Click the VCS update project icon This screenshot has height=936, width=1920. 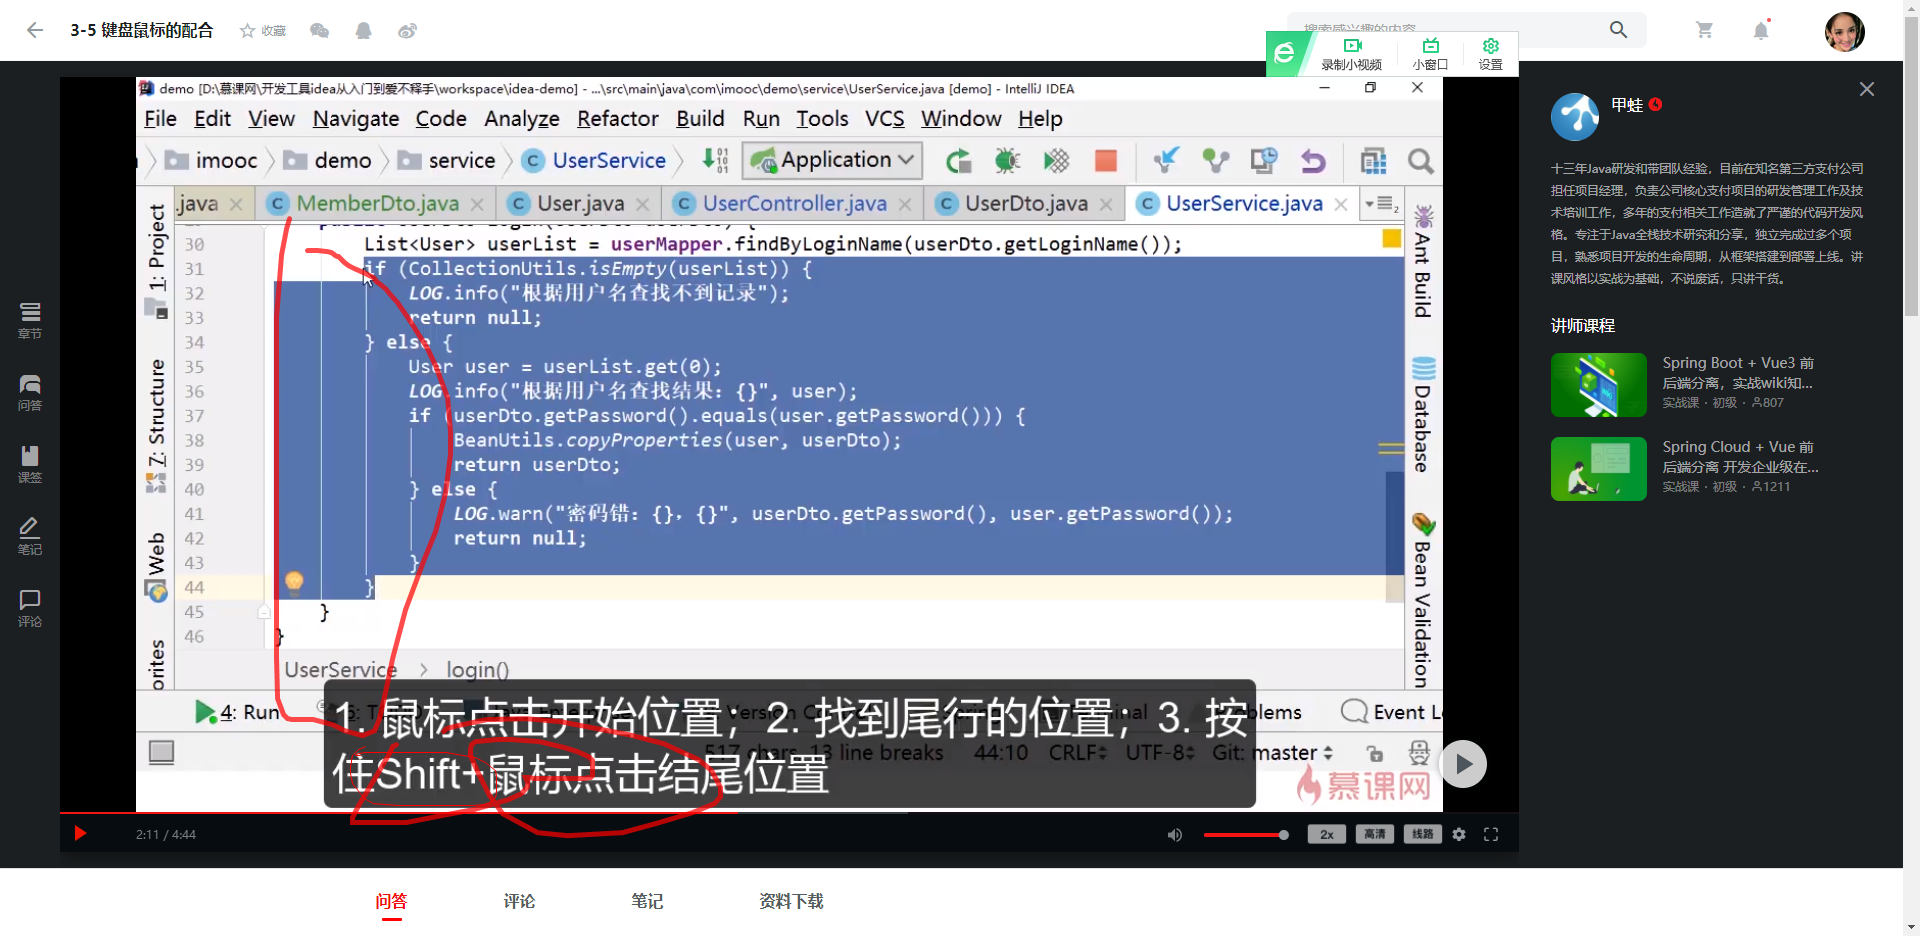tap(1166, 160)
